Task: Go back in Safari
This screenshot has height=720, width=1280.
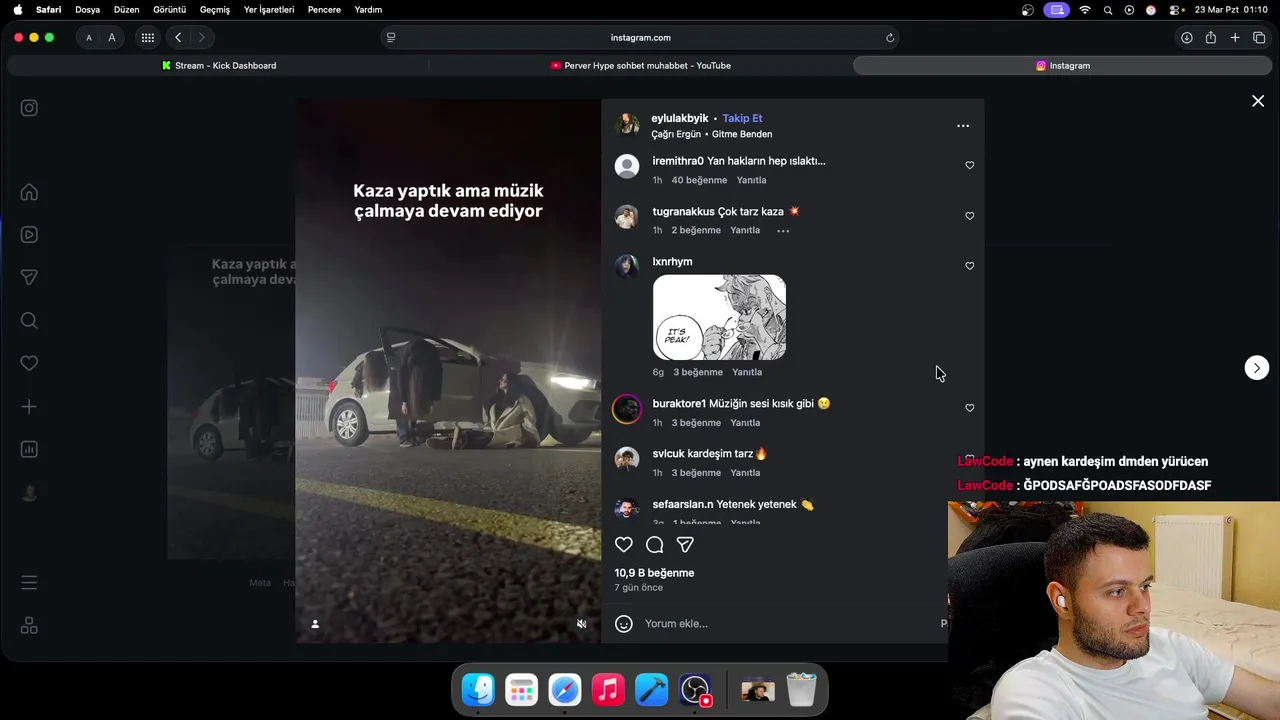Action: pos(178,38)
